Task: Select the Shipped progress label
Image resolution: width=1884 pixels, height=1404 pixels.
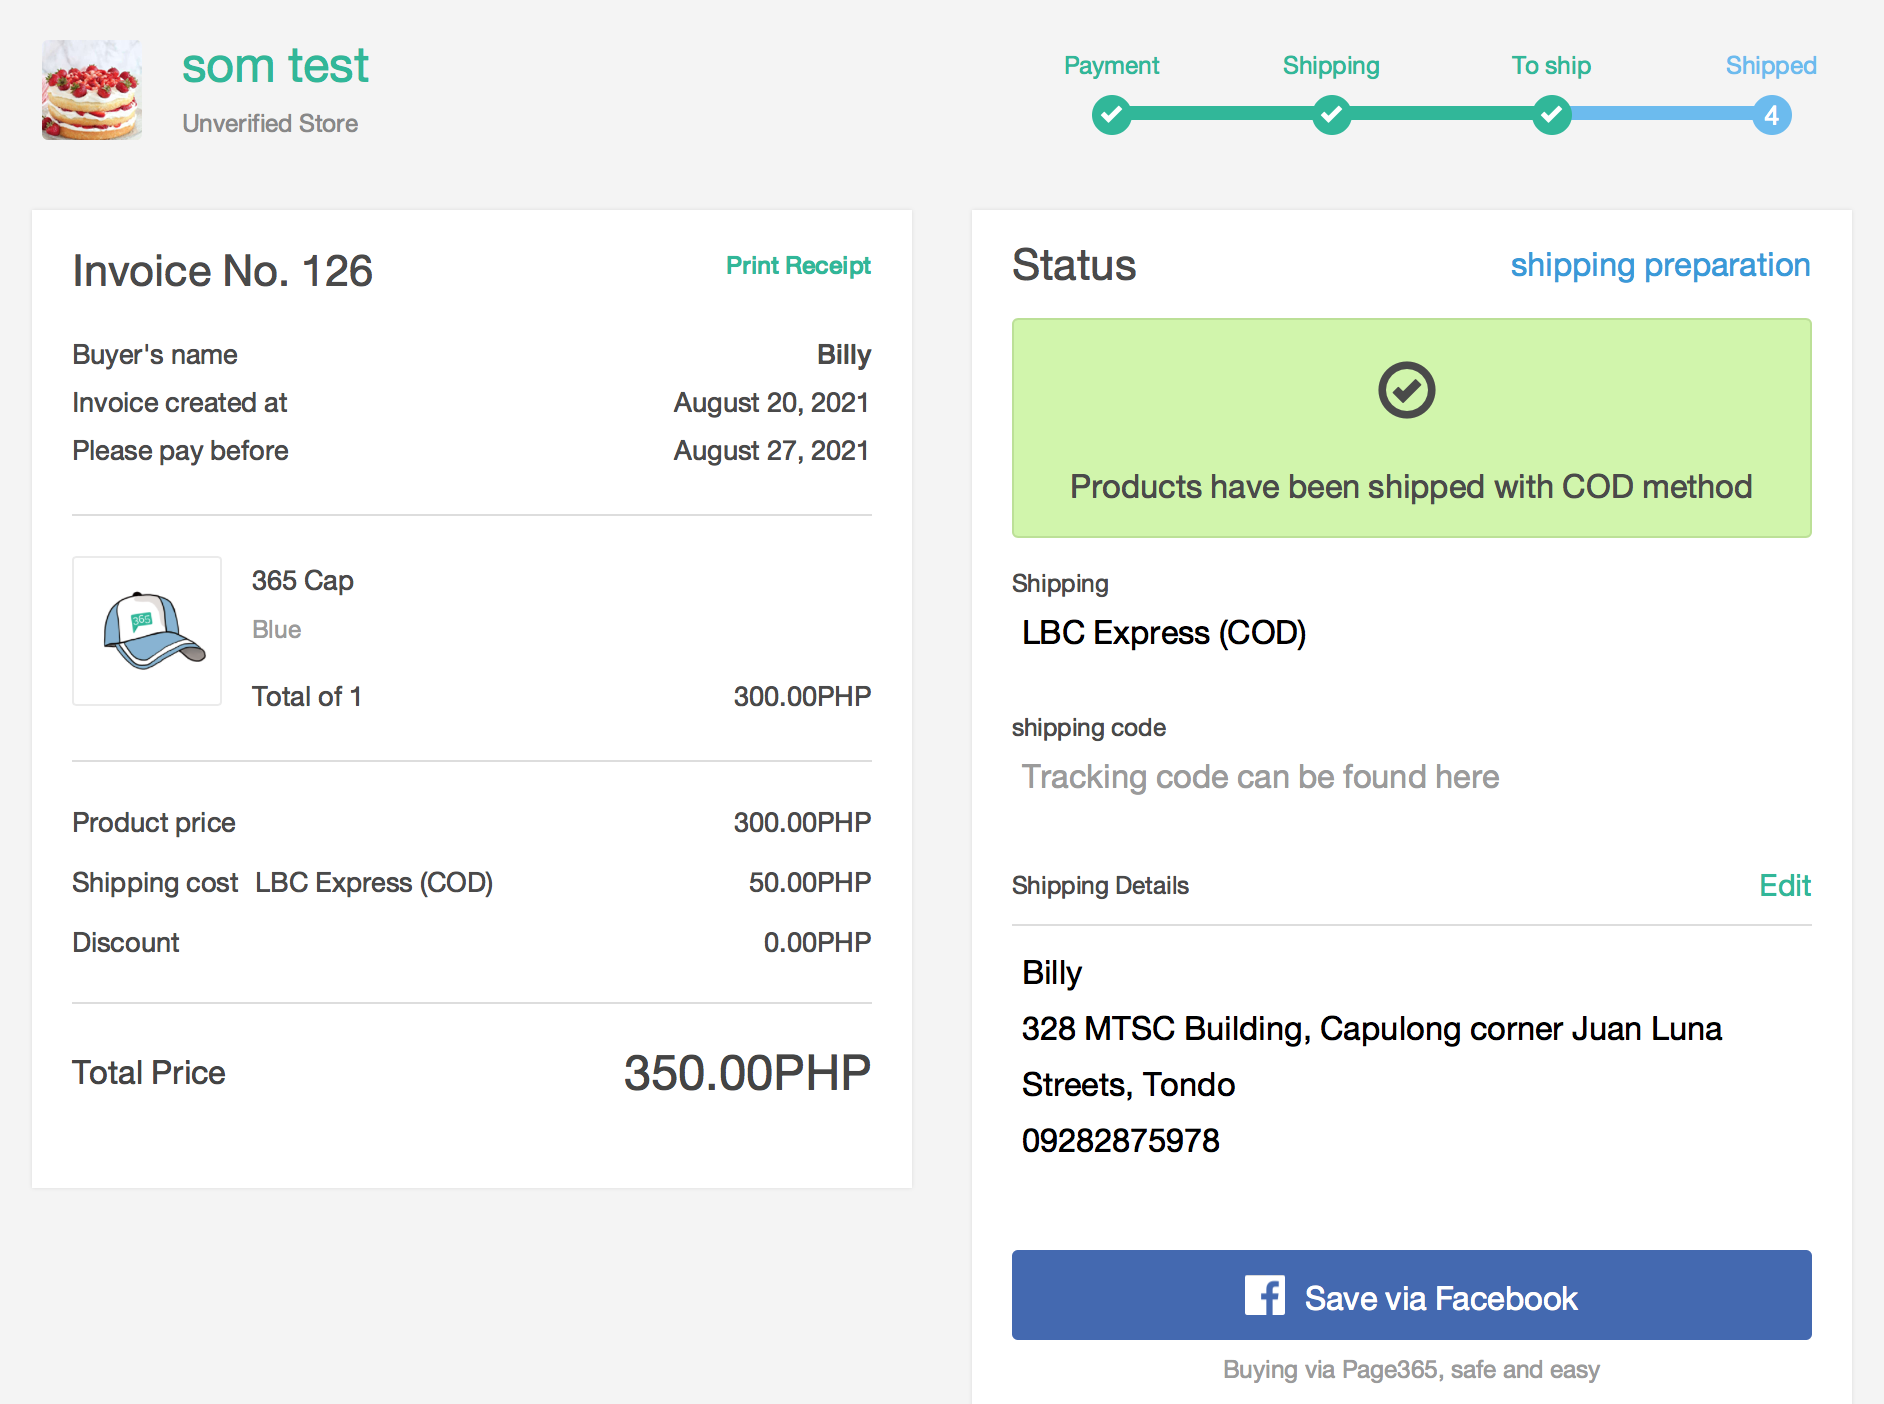Action: 1770,66
